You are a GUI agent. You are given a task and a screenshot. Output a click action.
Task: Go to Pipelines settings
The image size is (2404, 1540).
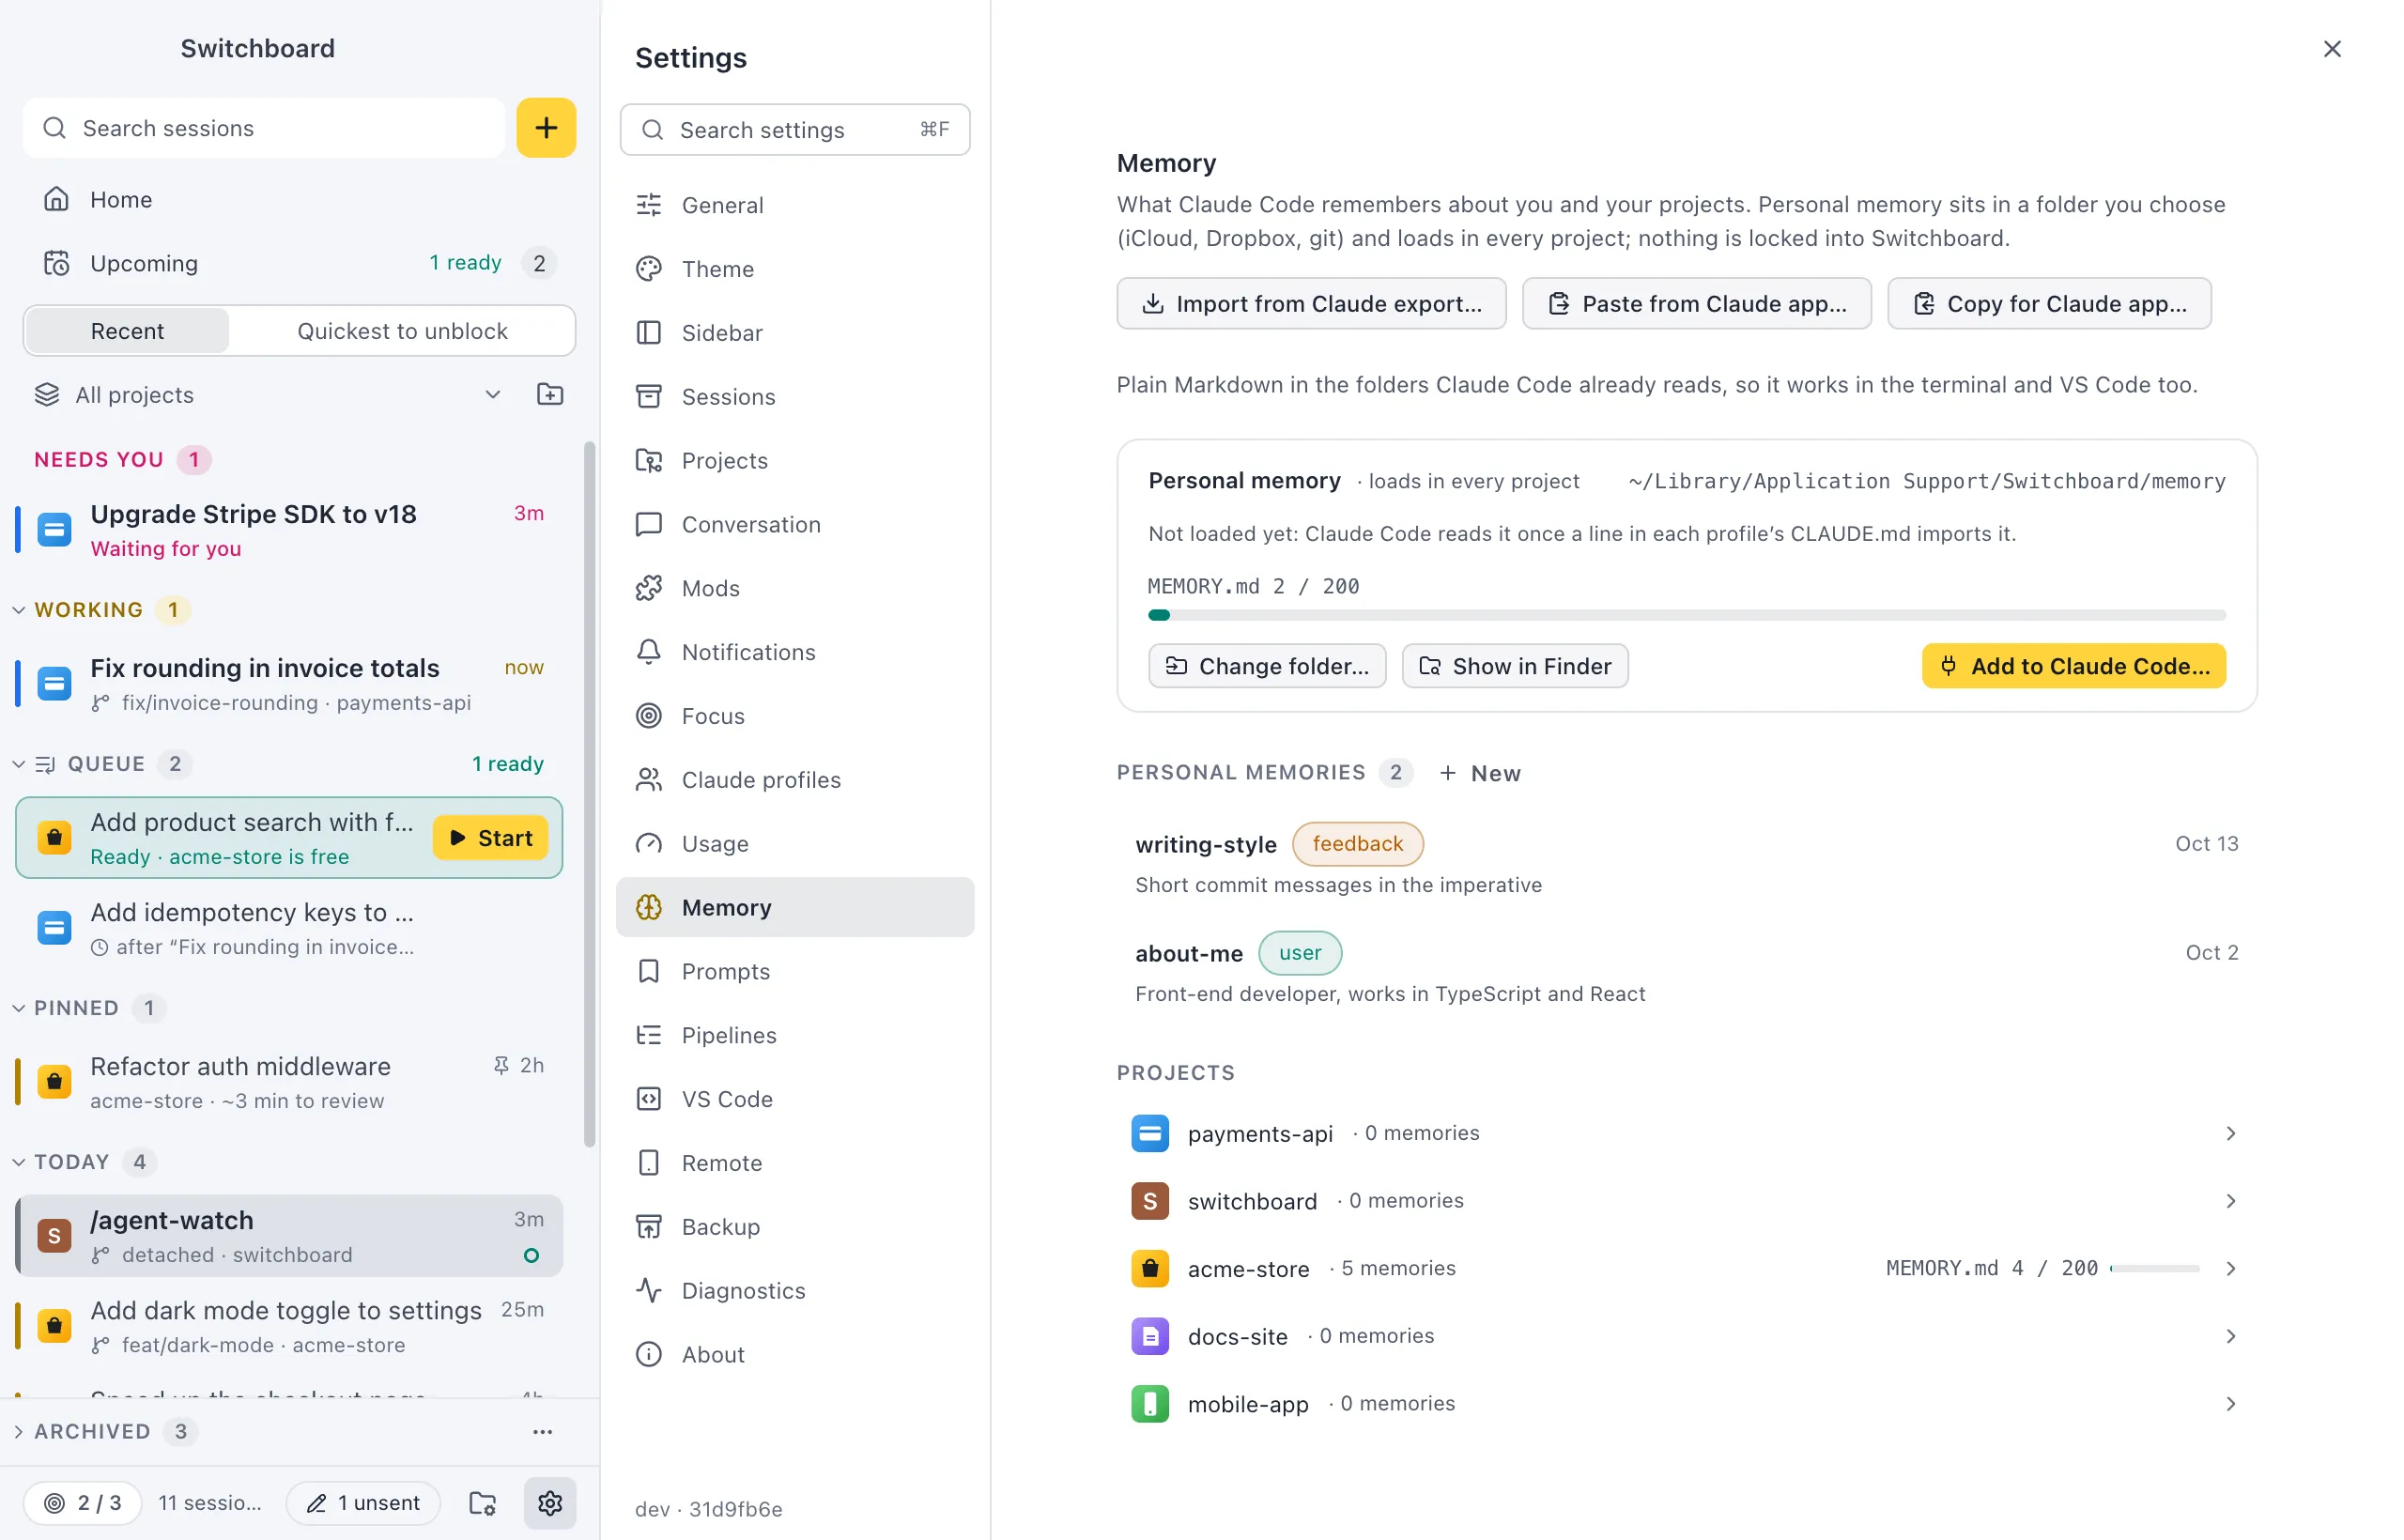click(x=795, y=1035)
